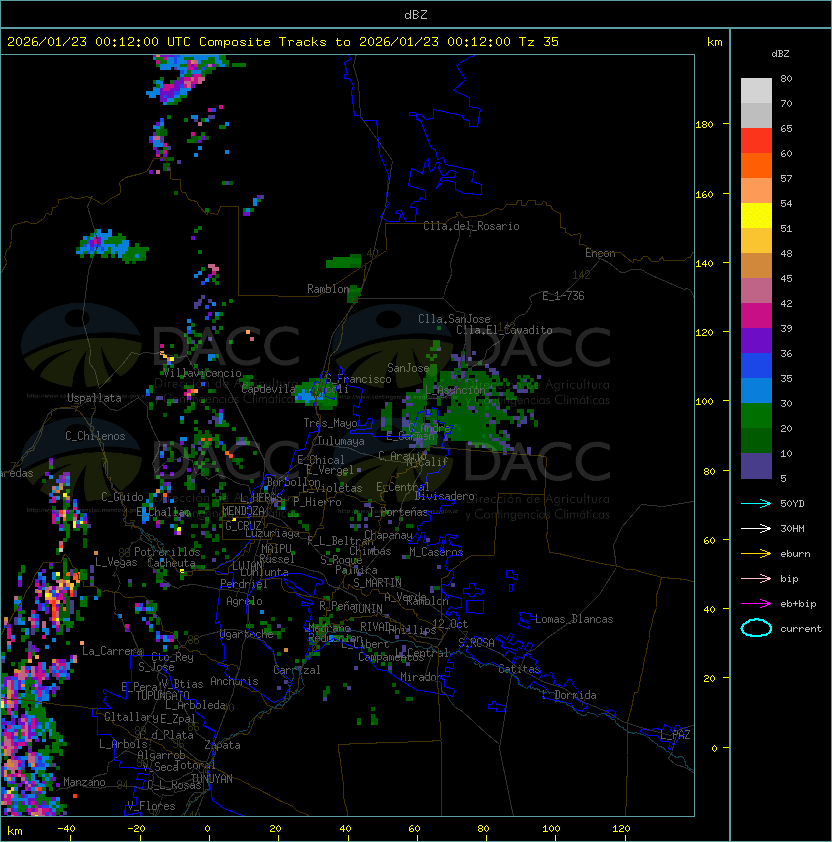
Task: Click the 'E_1-736' map label
Action: [x=563, y=296]
